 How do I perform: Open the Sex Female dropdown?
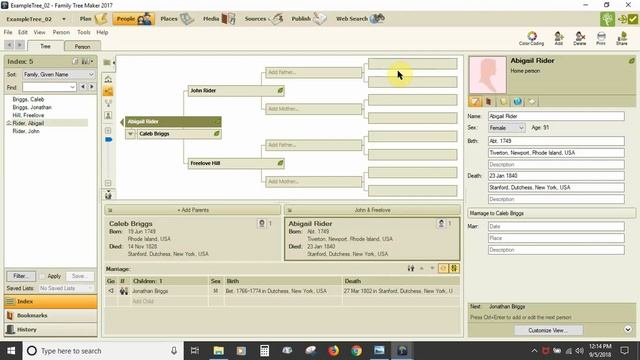point(507,128)
